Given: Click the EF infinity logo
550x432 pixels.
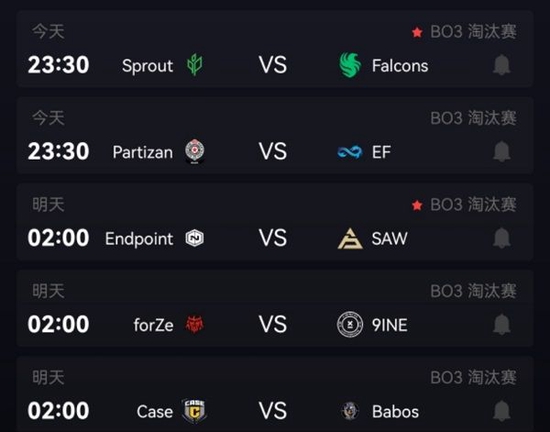Looking at the screenshot, I should point(349,152).
